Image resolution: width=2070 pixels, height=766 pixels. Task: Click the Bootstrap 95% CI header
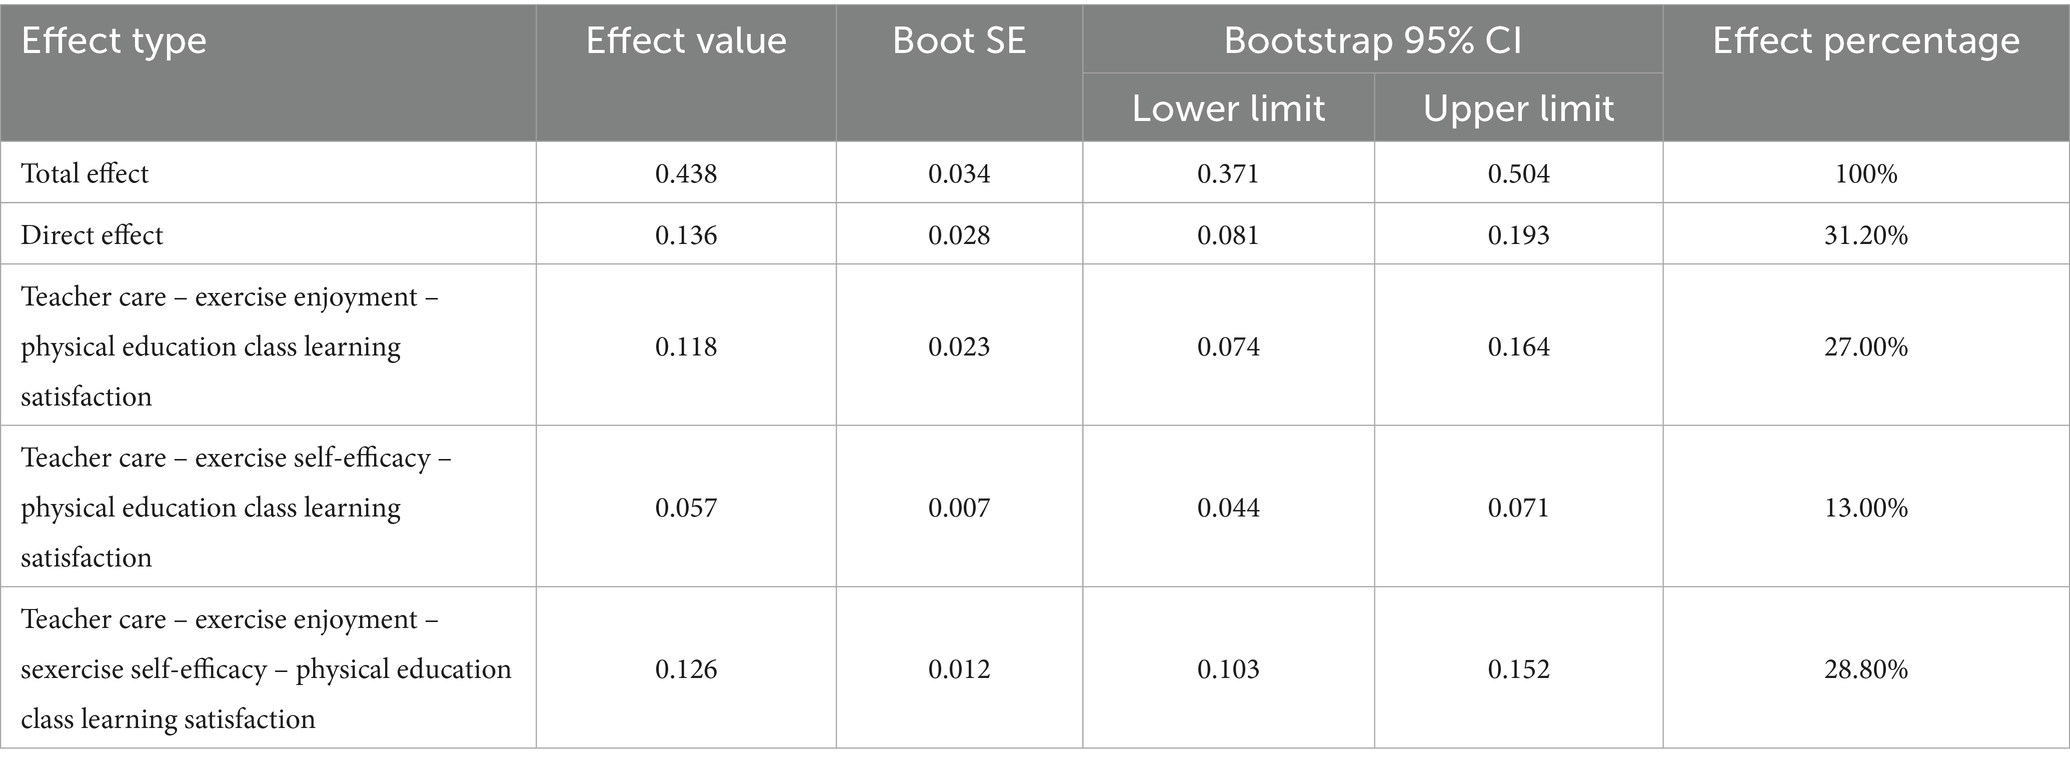(1372, 41)
